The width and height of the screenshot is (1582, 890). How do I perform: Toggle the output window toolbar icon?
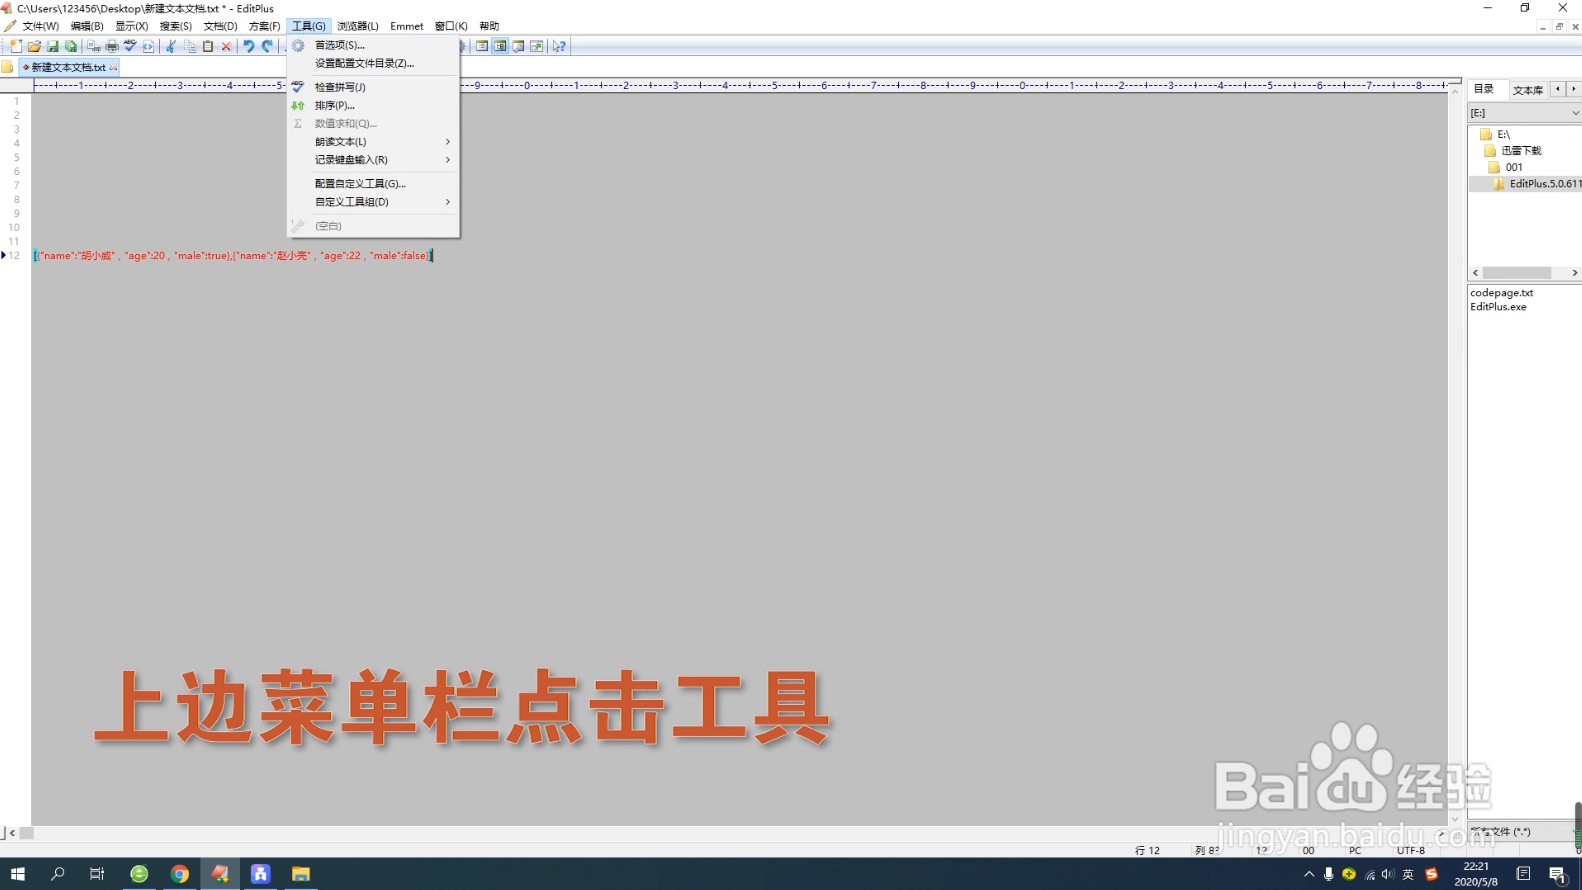coord(518,46)
